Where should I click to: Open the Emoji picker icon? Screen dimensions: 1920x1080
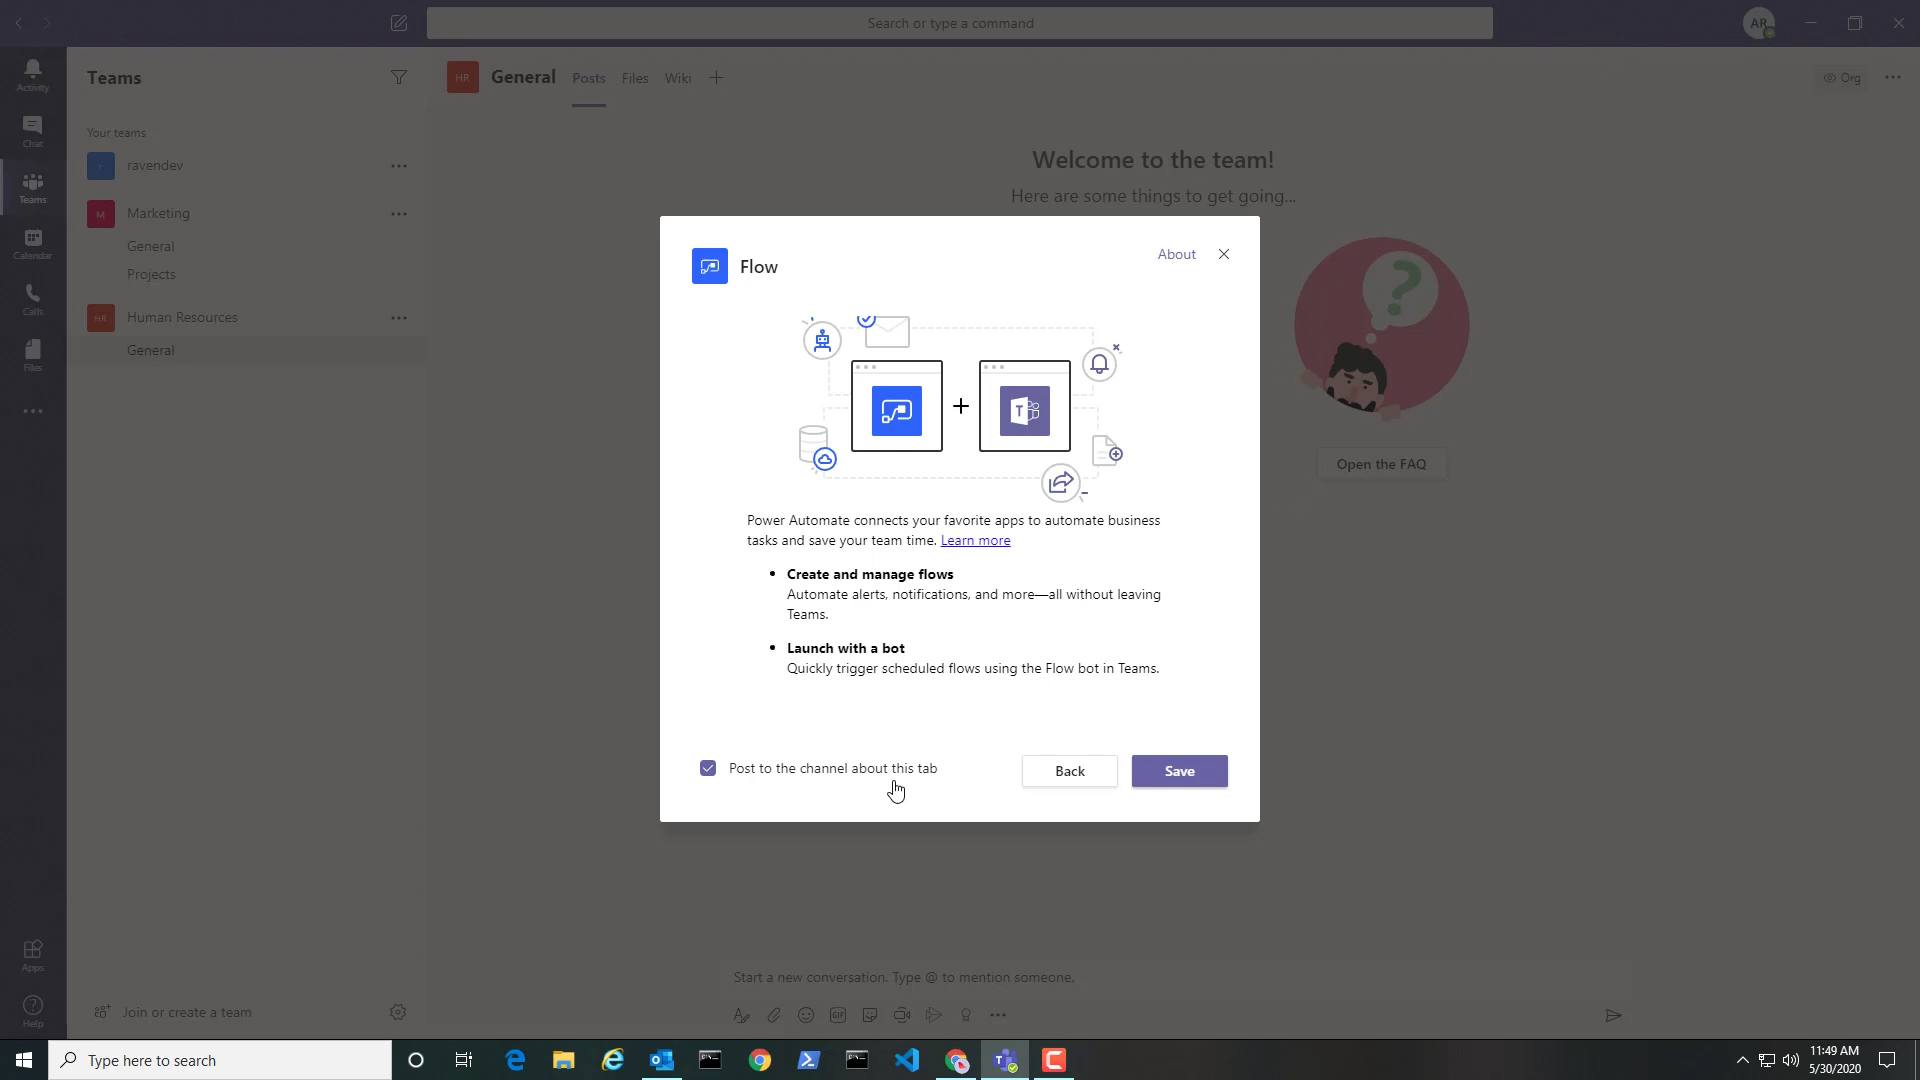click(x=806, y=1015)
